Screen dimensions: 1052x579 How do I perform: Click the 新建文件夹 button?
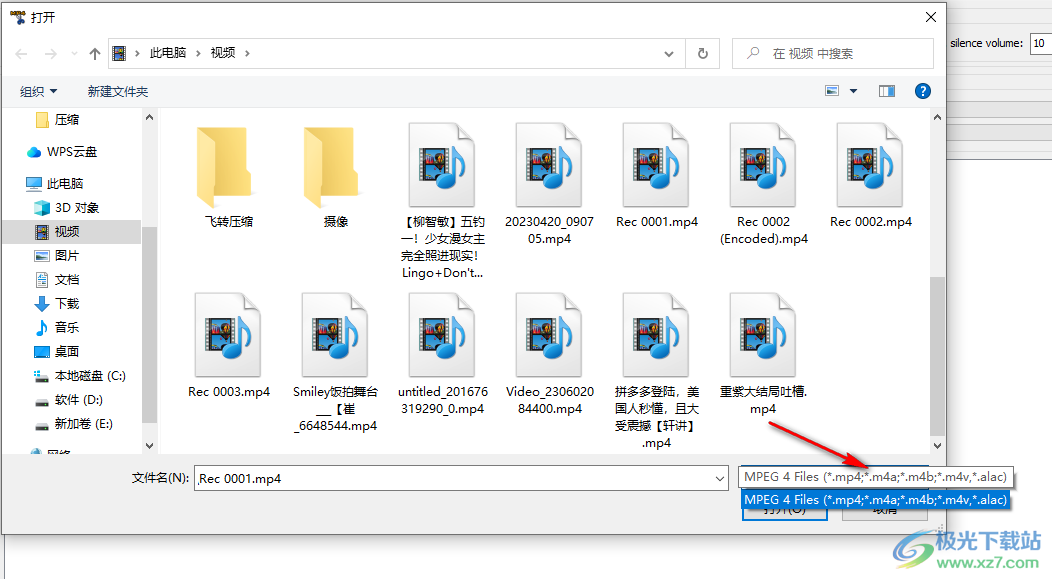coord(117,92)
